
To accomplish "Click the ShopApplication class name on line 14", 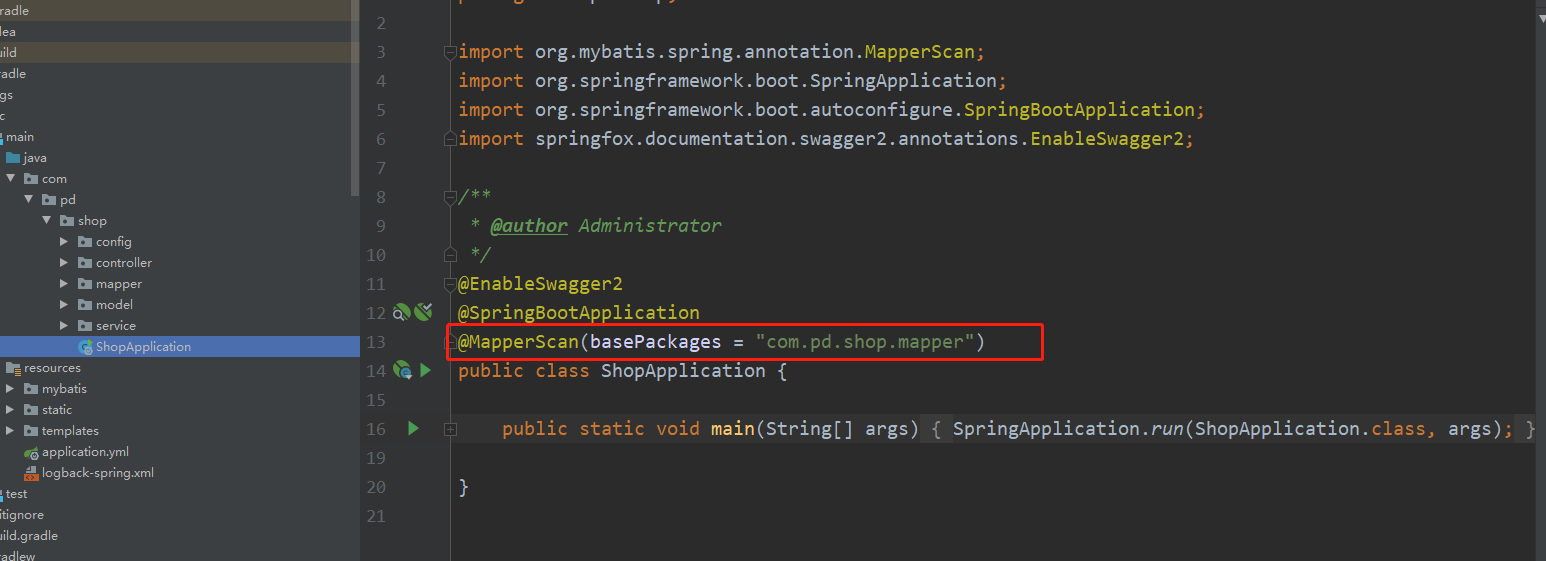I will 683,370.
